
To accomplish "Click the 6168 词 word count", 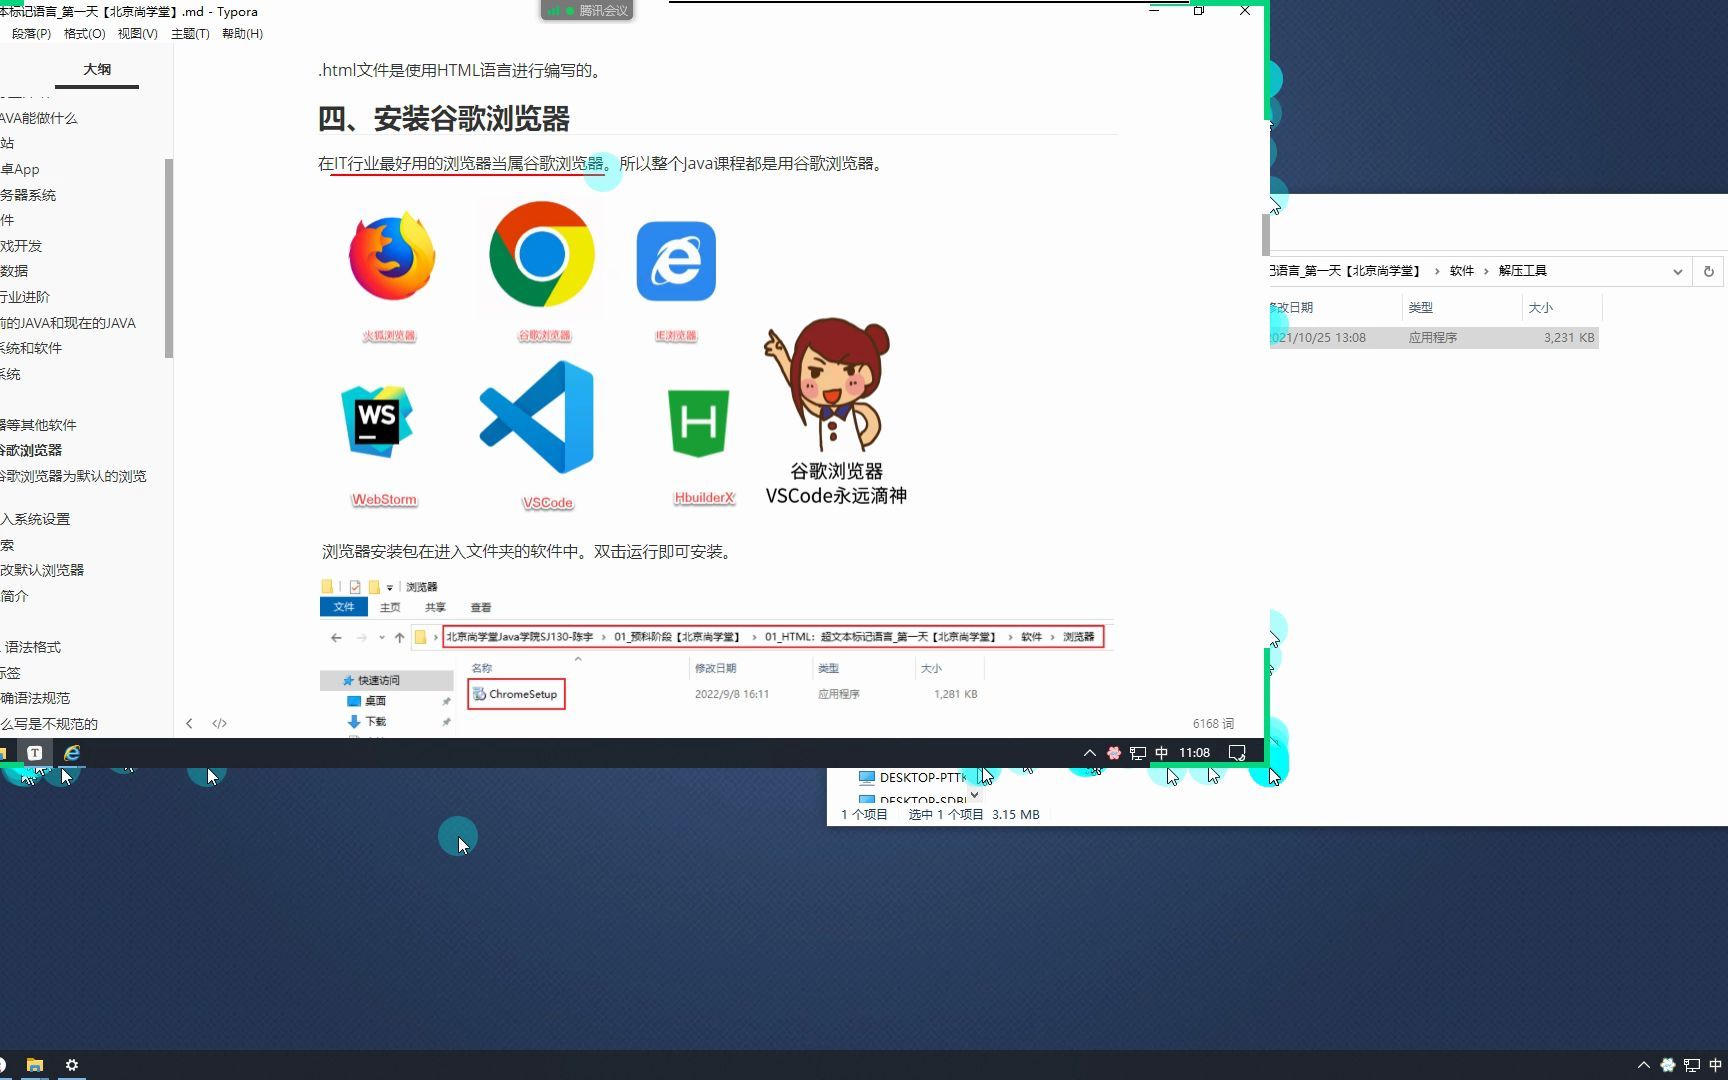I will coord(1213,723).
